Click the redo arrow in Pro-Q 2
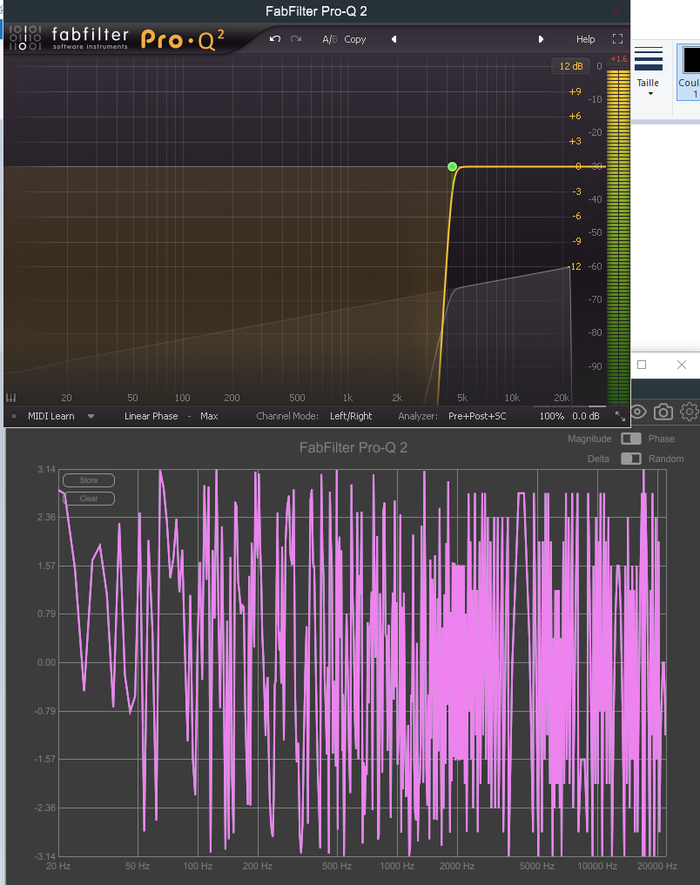 296,39
